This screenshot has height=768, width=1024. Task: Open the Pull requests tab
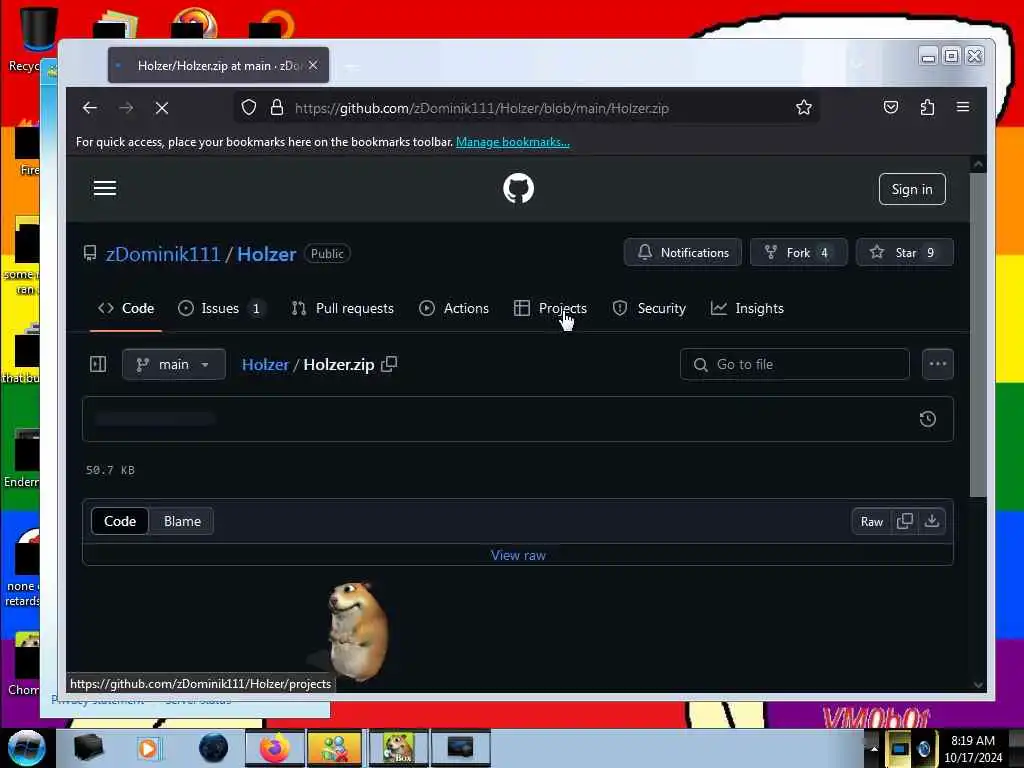pos(343,308)
